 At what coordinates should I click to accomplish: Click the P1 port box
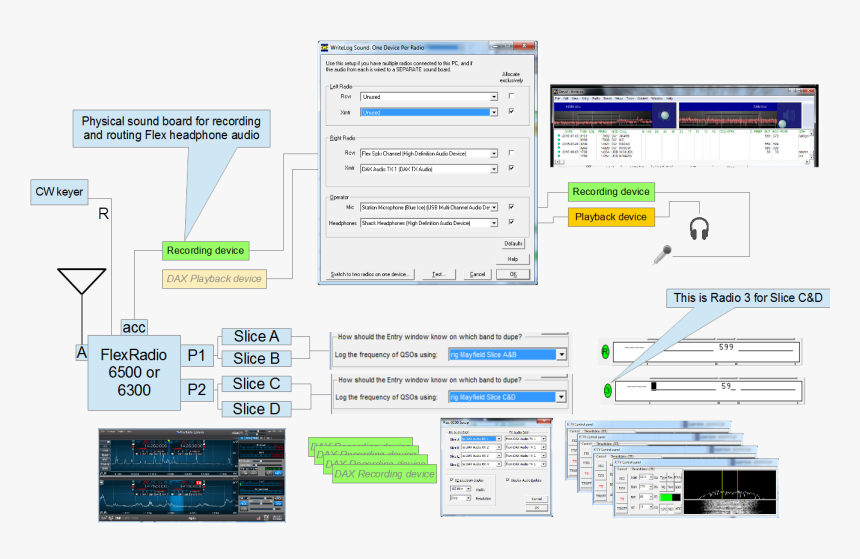tap(196, 355)
